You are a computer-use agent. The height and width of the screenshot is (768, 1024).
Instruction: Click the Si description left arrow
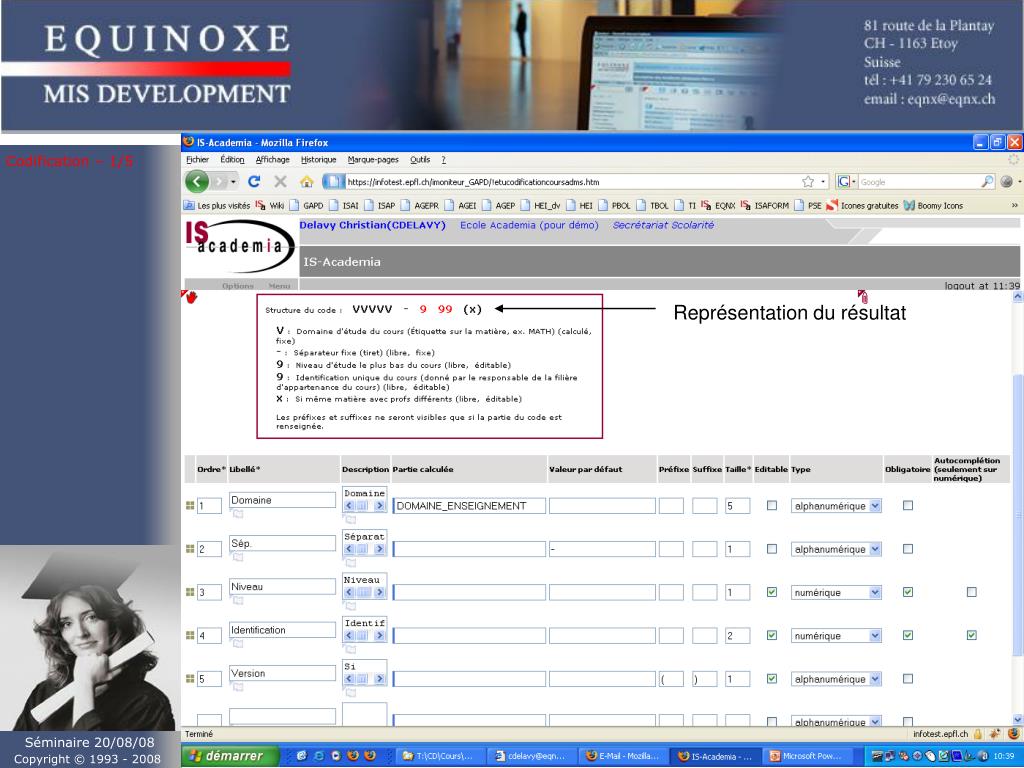pyautogui.click(x=349, y=679)
